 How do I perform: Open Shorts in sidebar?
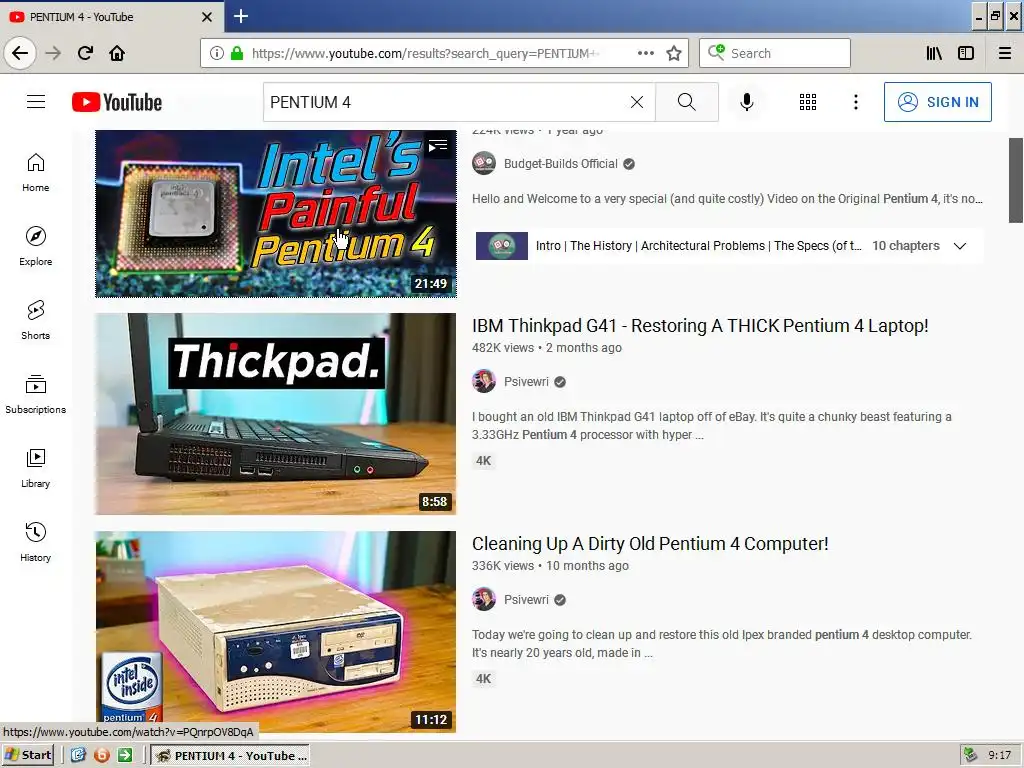[36, 320]
